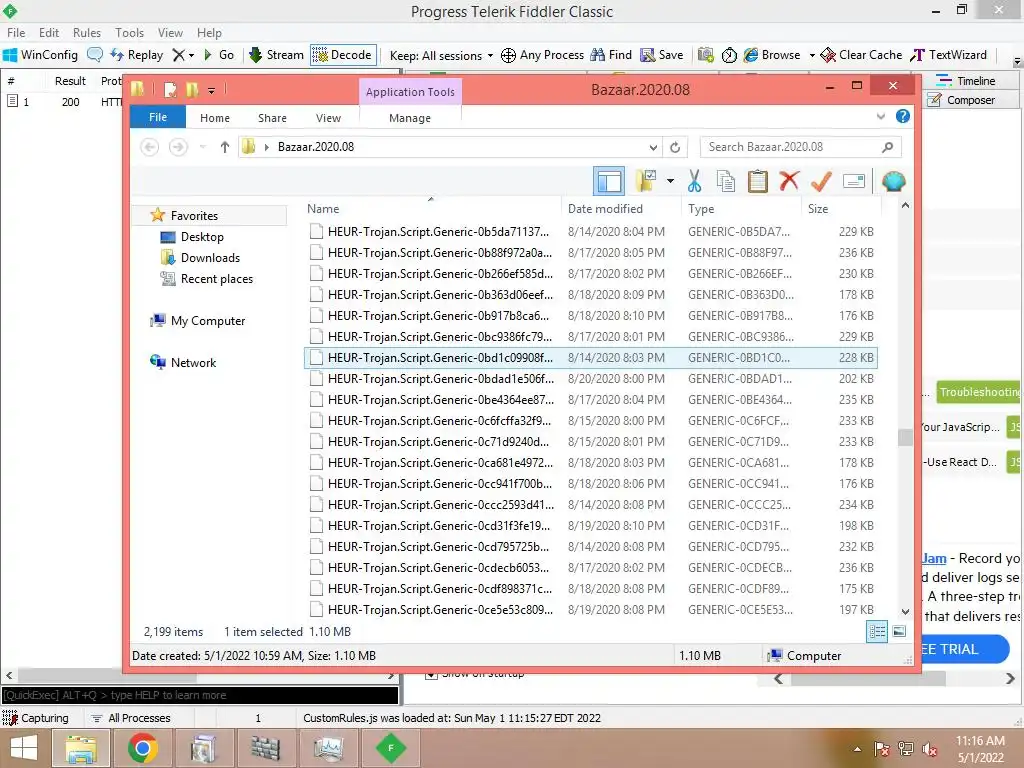Click the file list vertical scrollbar thumb

[x=905, y=437]
